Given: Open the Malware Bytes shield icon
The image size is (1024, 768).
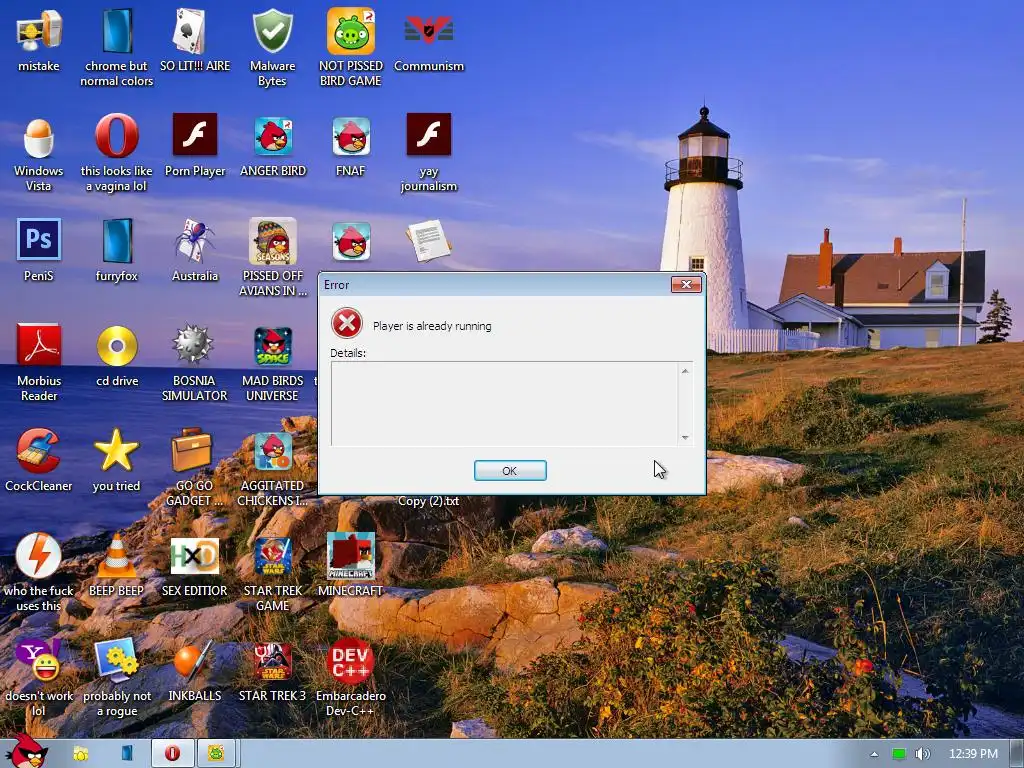Looking at the screenshot, I should pos(272,31).
